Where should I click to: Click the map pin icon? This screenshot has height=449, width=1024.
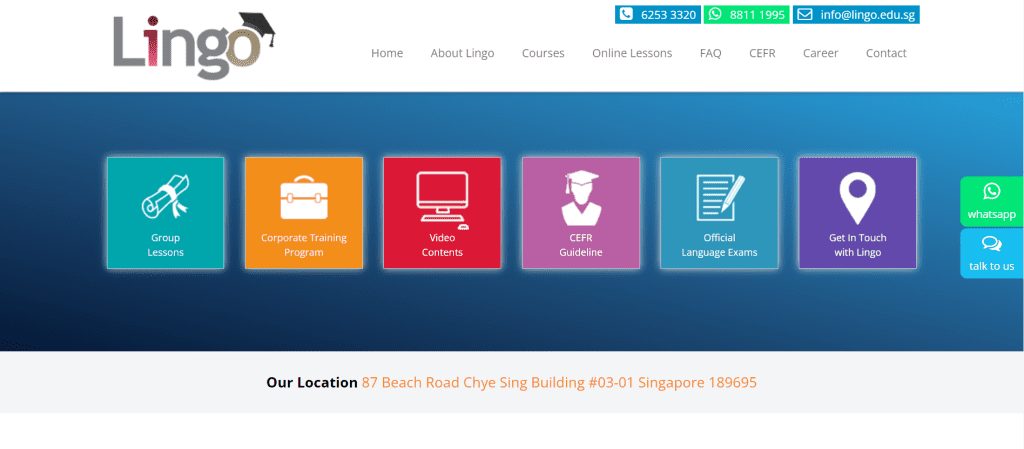tap(857, 198)
